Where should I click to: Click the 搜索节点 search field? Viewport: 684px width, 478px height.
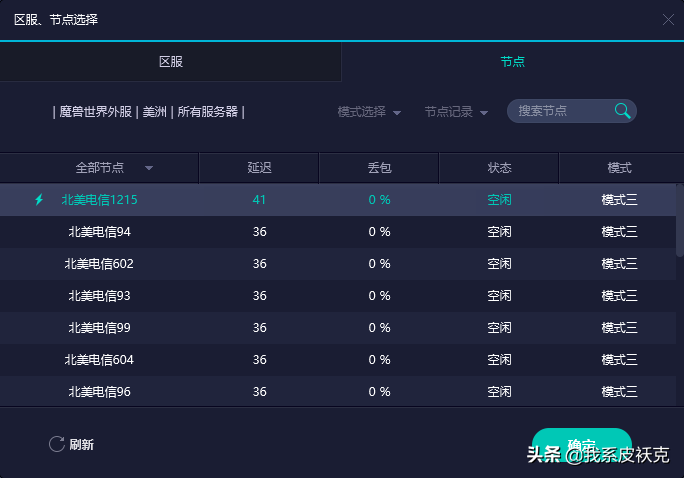coord(571,111)
